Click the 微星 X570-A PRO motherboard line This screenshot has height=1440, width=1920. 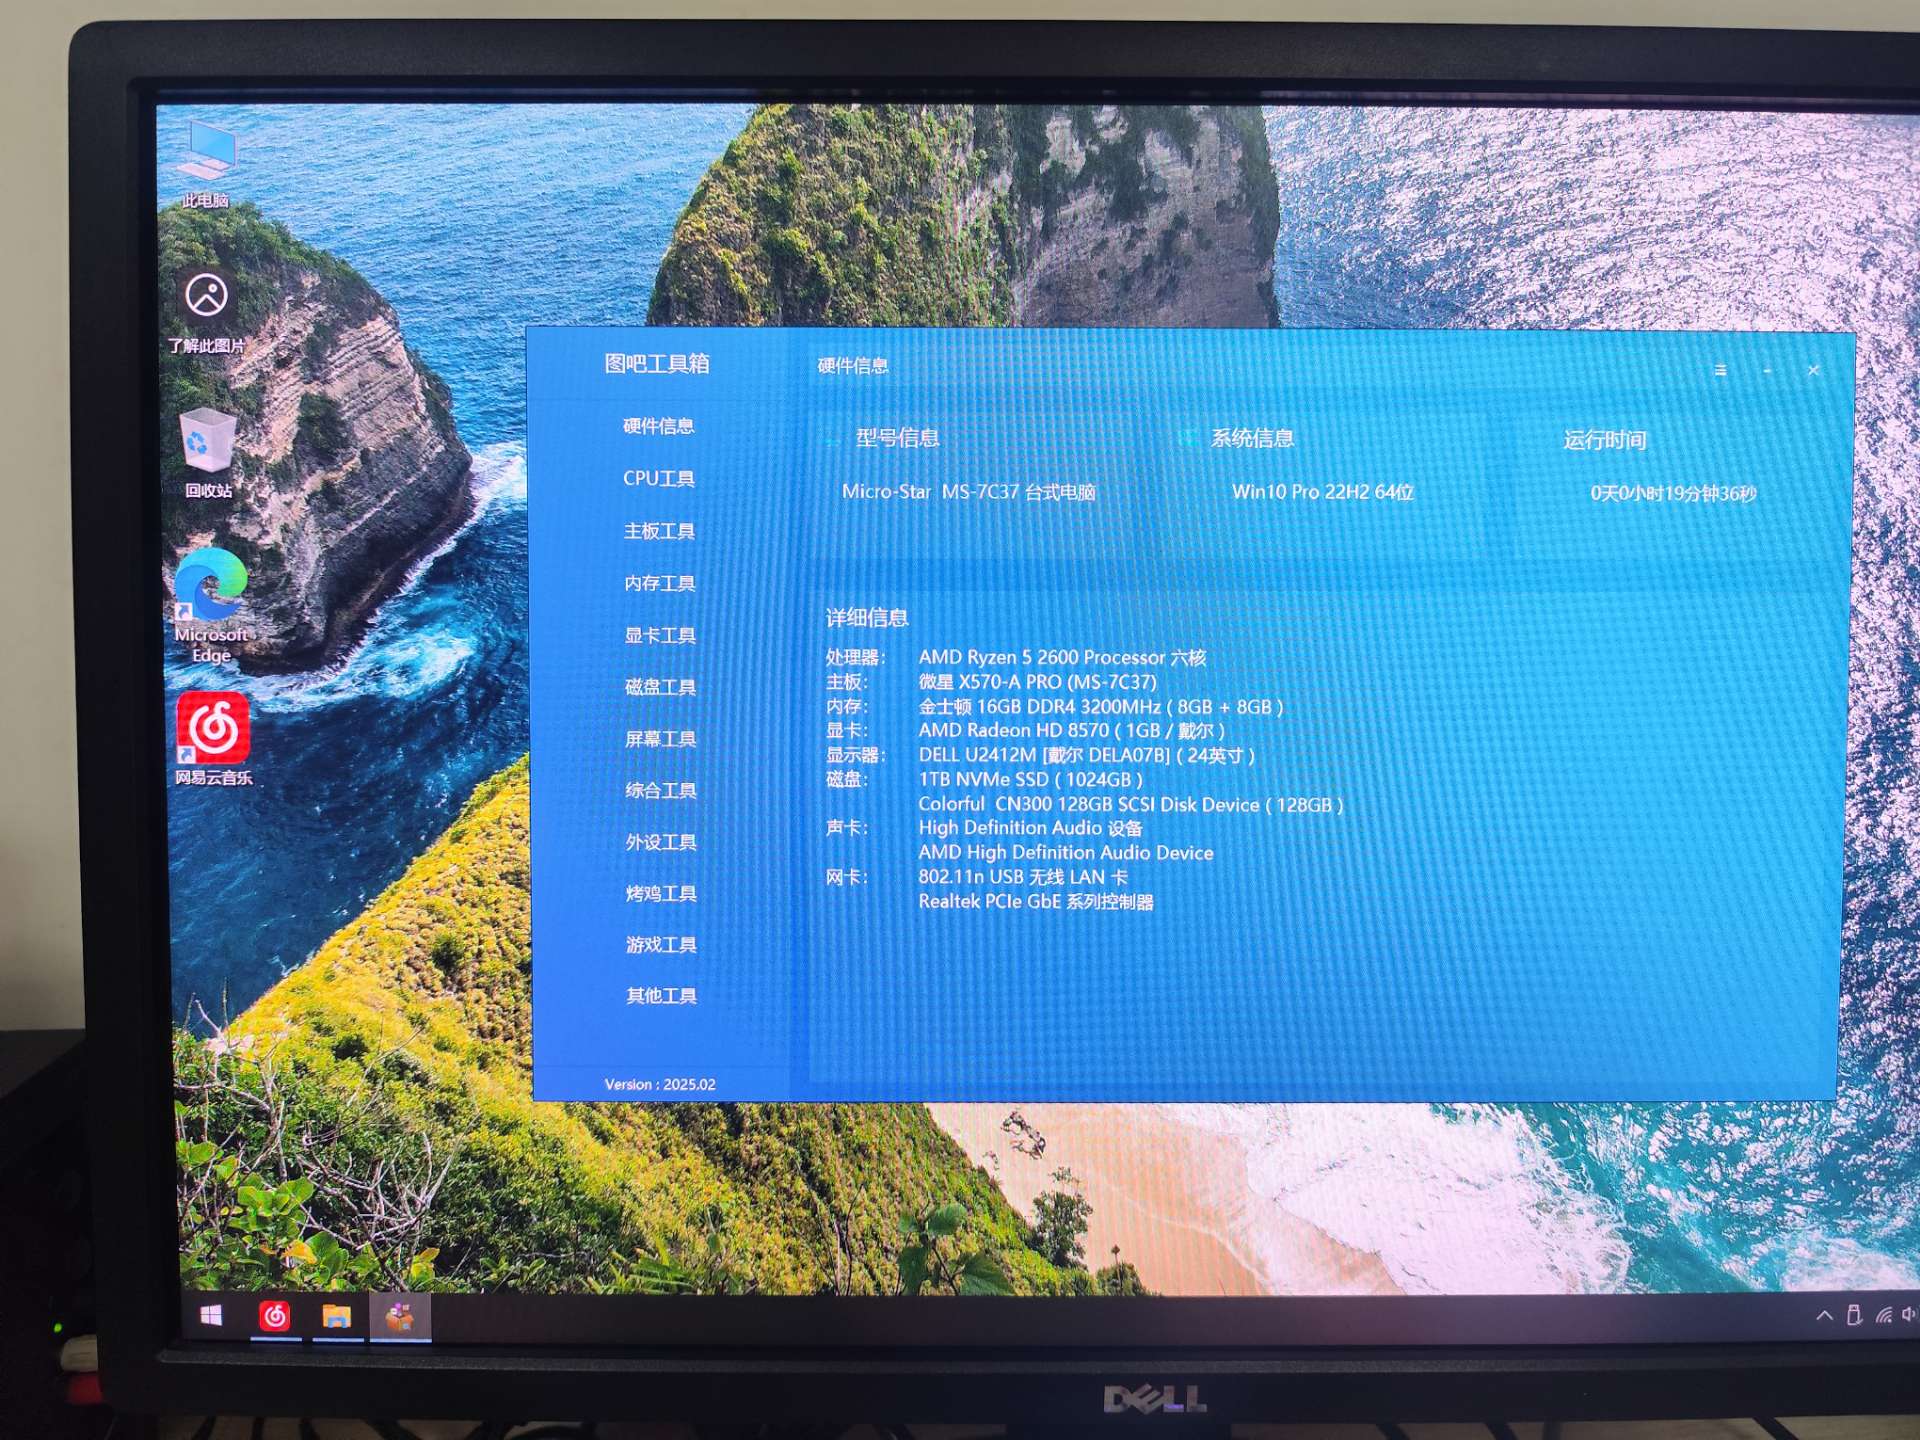[1037, 682]
